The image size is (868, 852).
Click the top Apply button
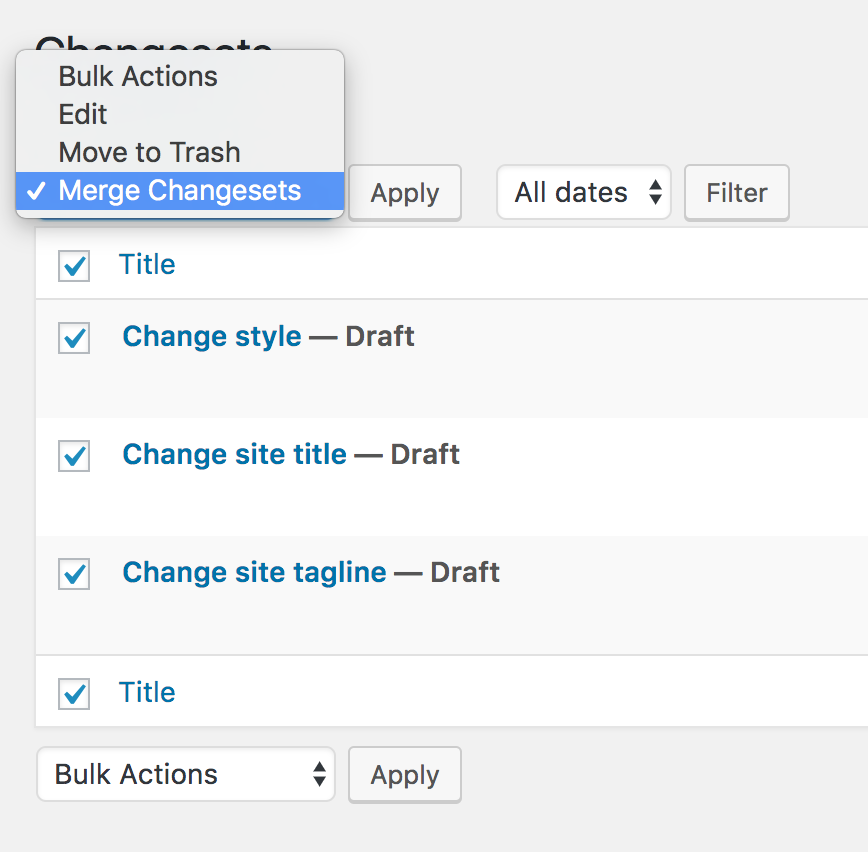tap(404, 193)
